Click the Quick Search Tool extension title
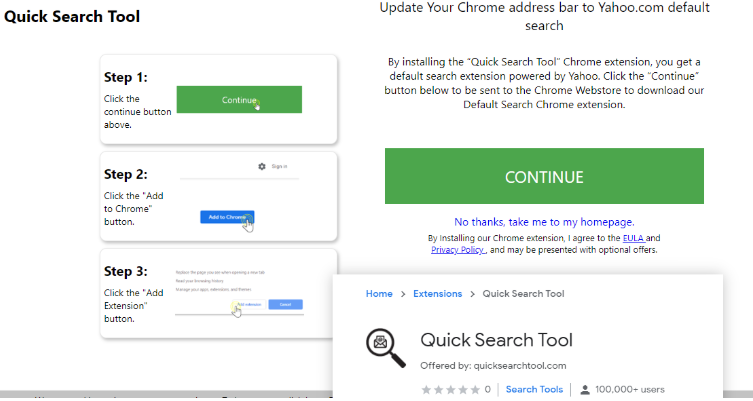 pos(497,340)
